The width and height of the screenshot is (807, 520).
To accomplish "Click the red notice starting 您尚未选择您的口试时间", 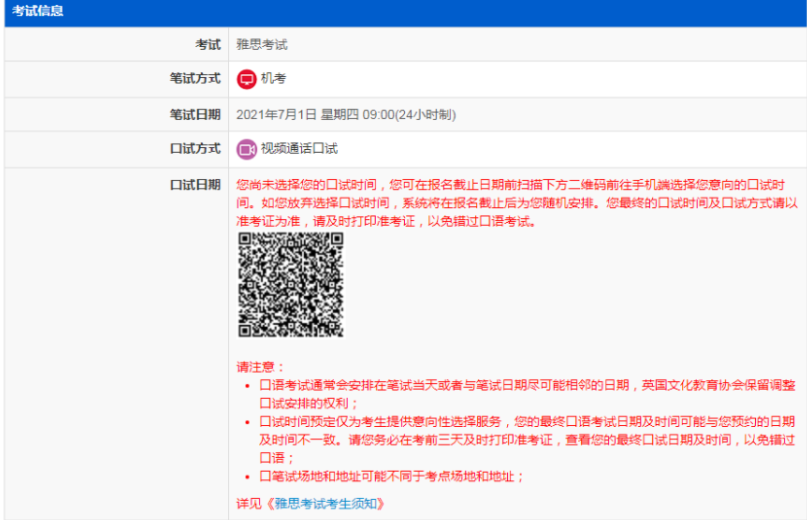I will [x=517, y=203].
